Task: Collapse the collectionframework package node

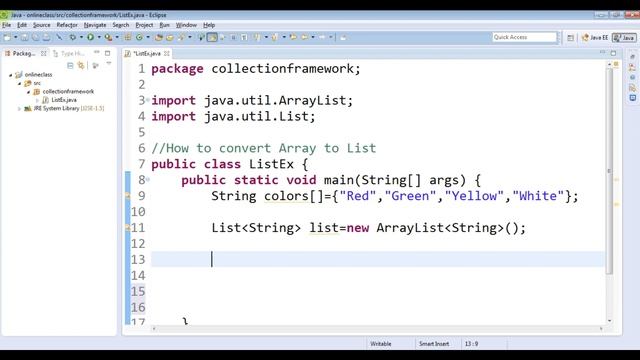Action: [28, 92]
